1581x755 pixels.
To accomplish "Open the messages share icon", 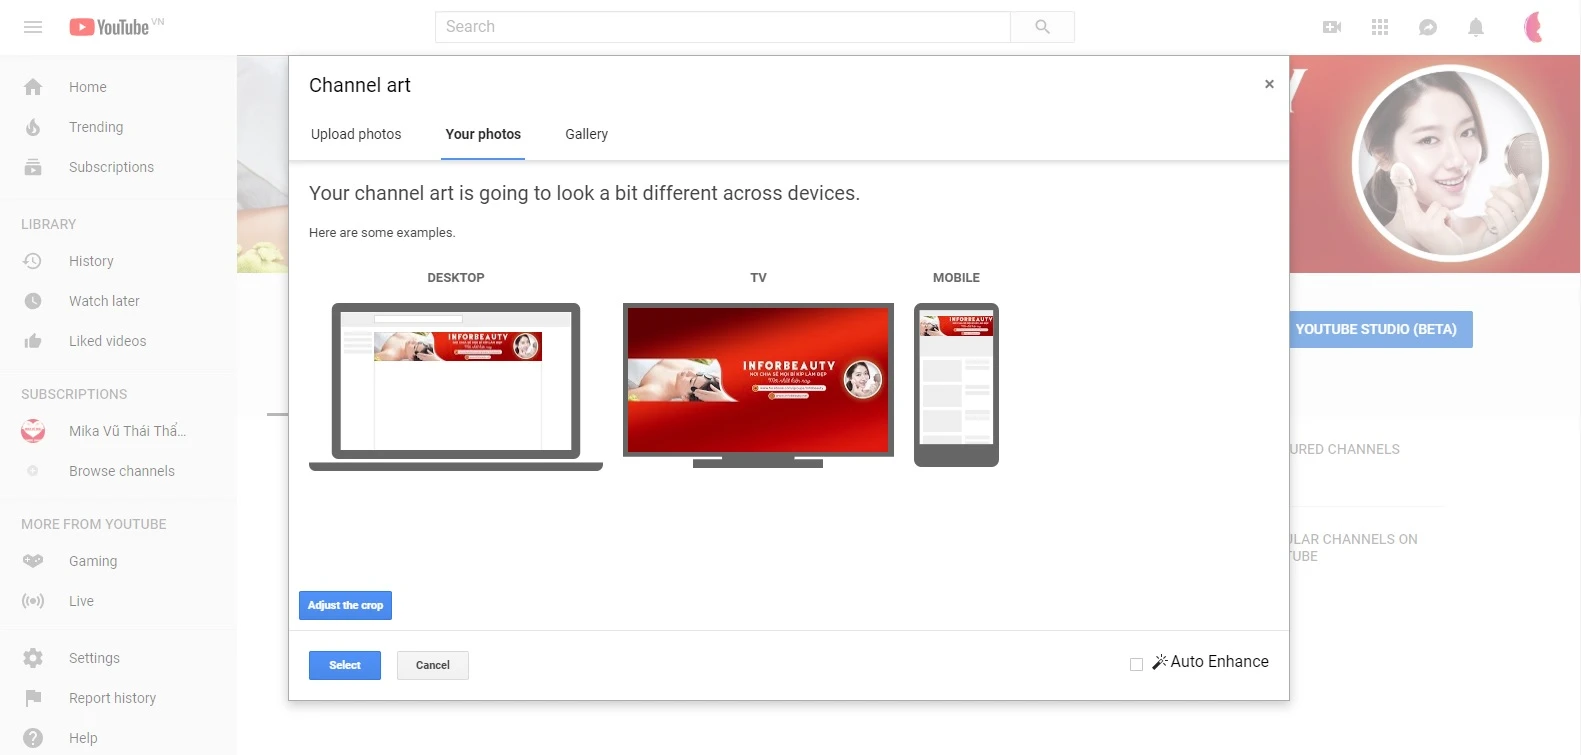I will coord(1427,27).
